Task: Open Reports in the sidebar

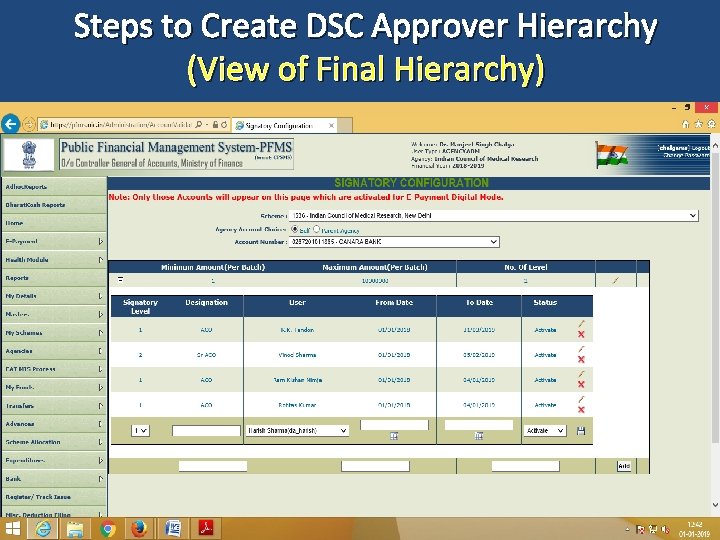Action: [x=54, y=278]
